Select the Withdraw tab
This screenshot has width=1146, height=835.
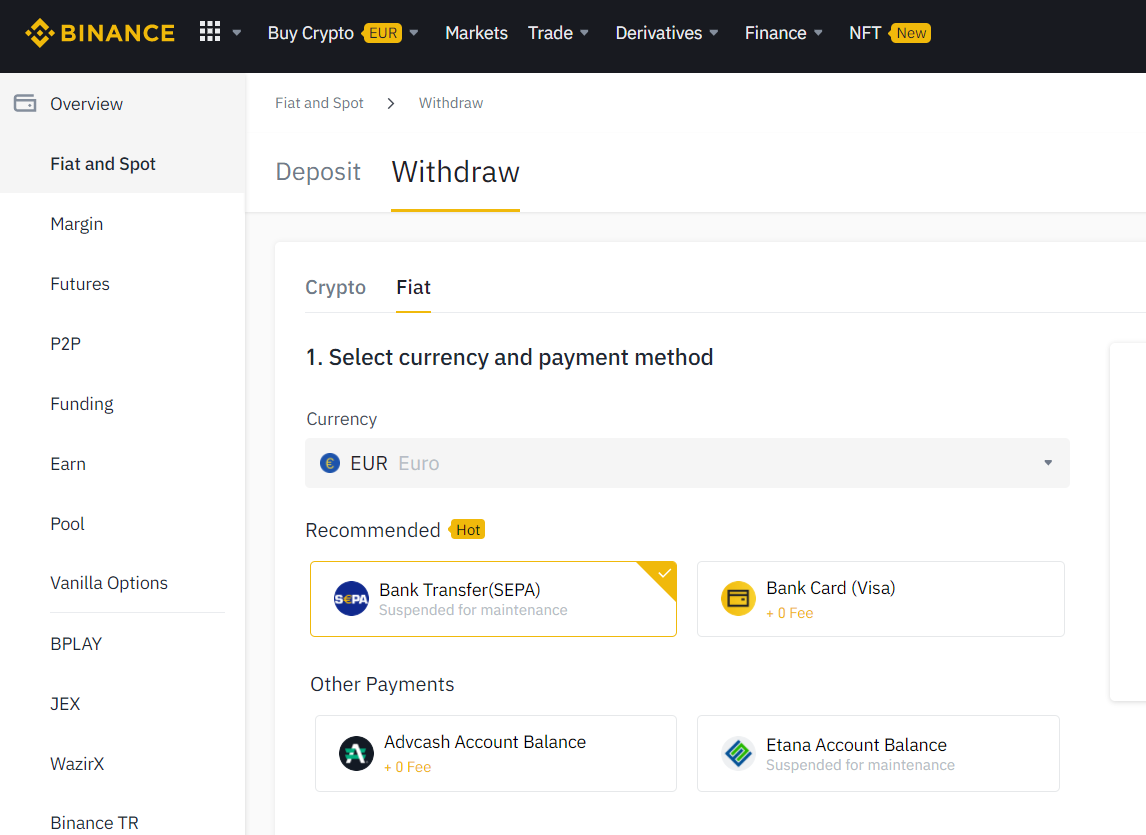(455, 172)
